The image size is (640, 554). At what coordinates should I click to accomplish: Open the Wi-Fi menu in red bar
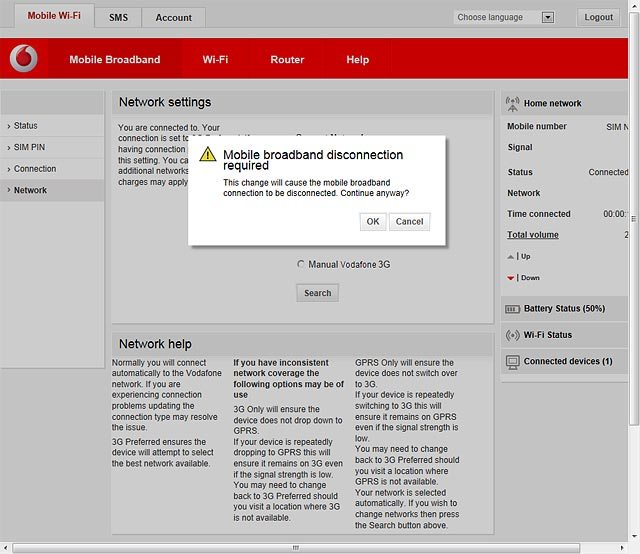[x=215, y=60]
